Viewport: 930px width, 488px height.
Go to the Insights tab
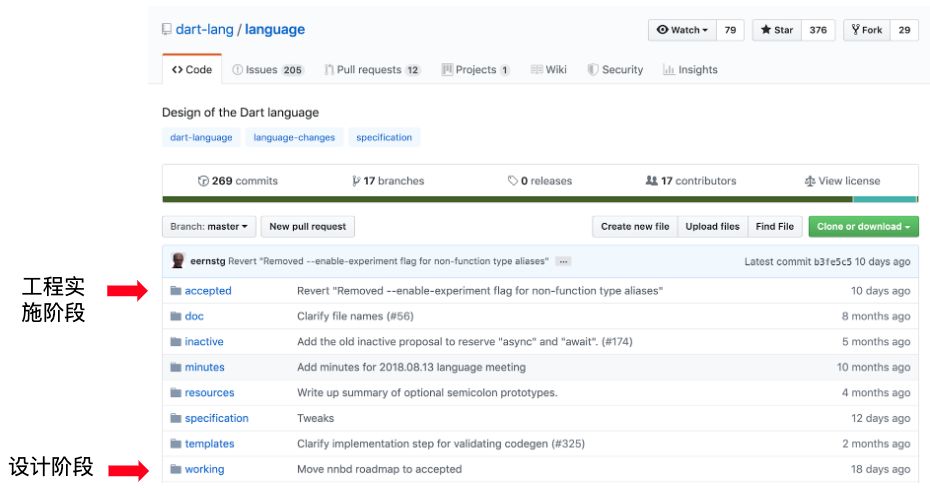[x=690, y=70]
